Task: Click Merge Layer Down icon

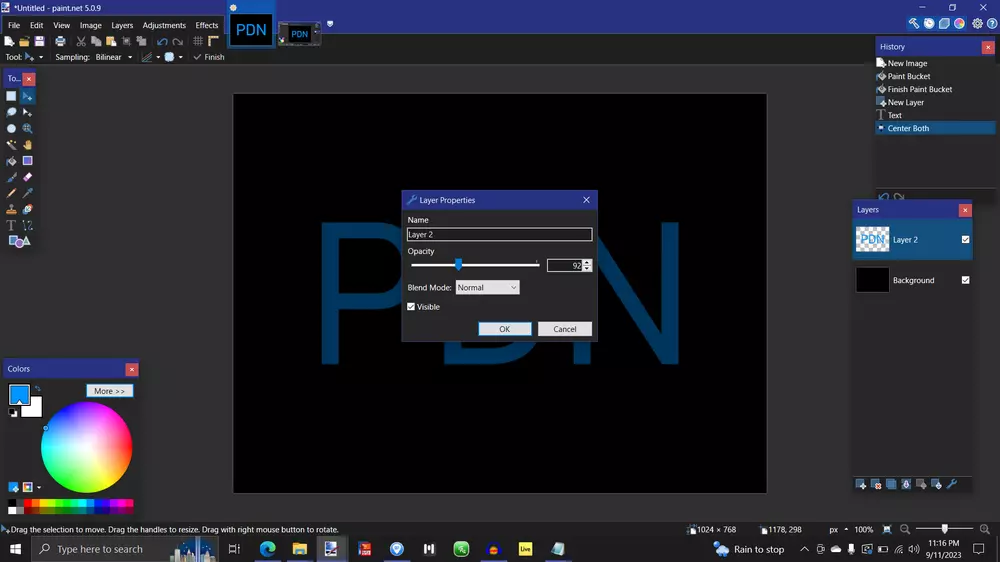Action: click(x=906, y=485)
